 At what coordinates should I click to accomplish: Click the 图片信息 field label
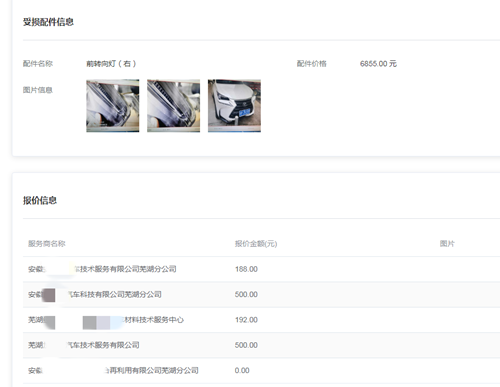point(38,90)
